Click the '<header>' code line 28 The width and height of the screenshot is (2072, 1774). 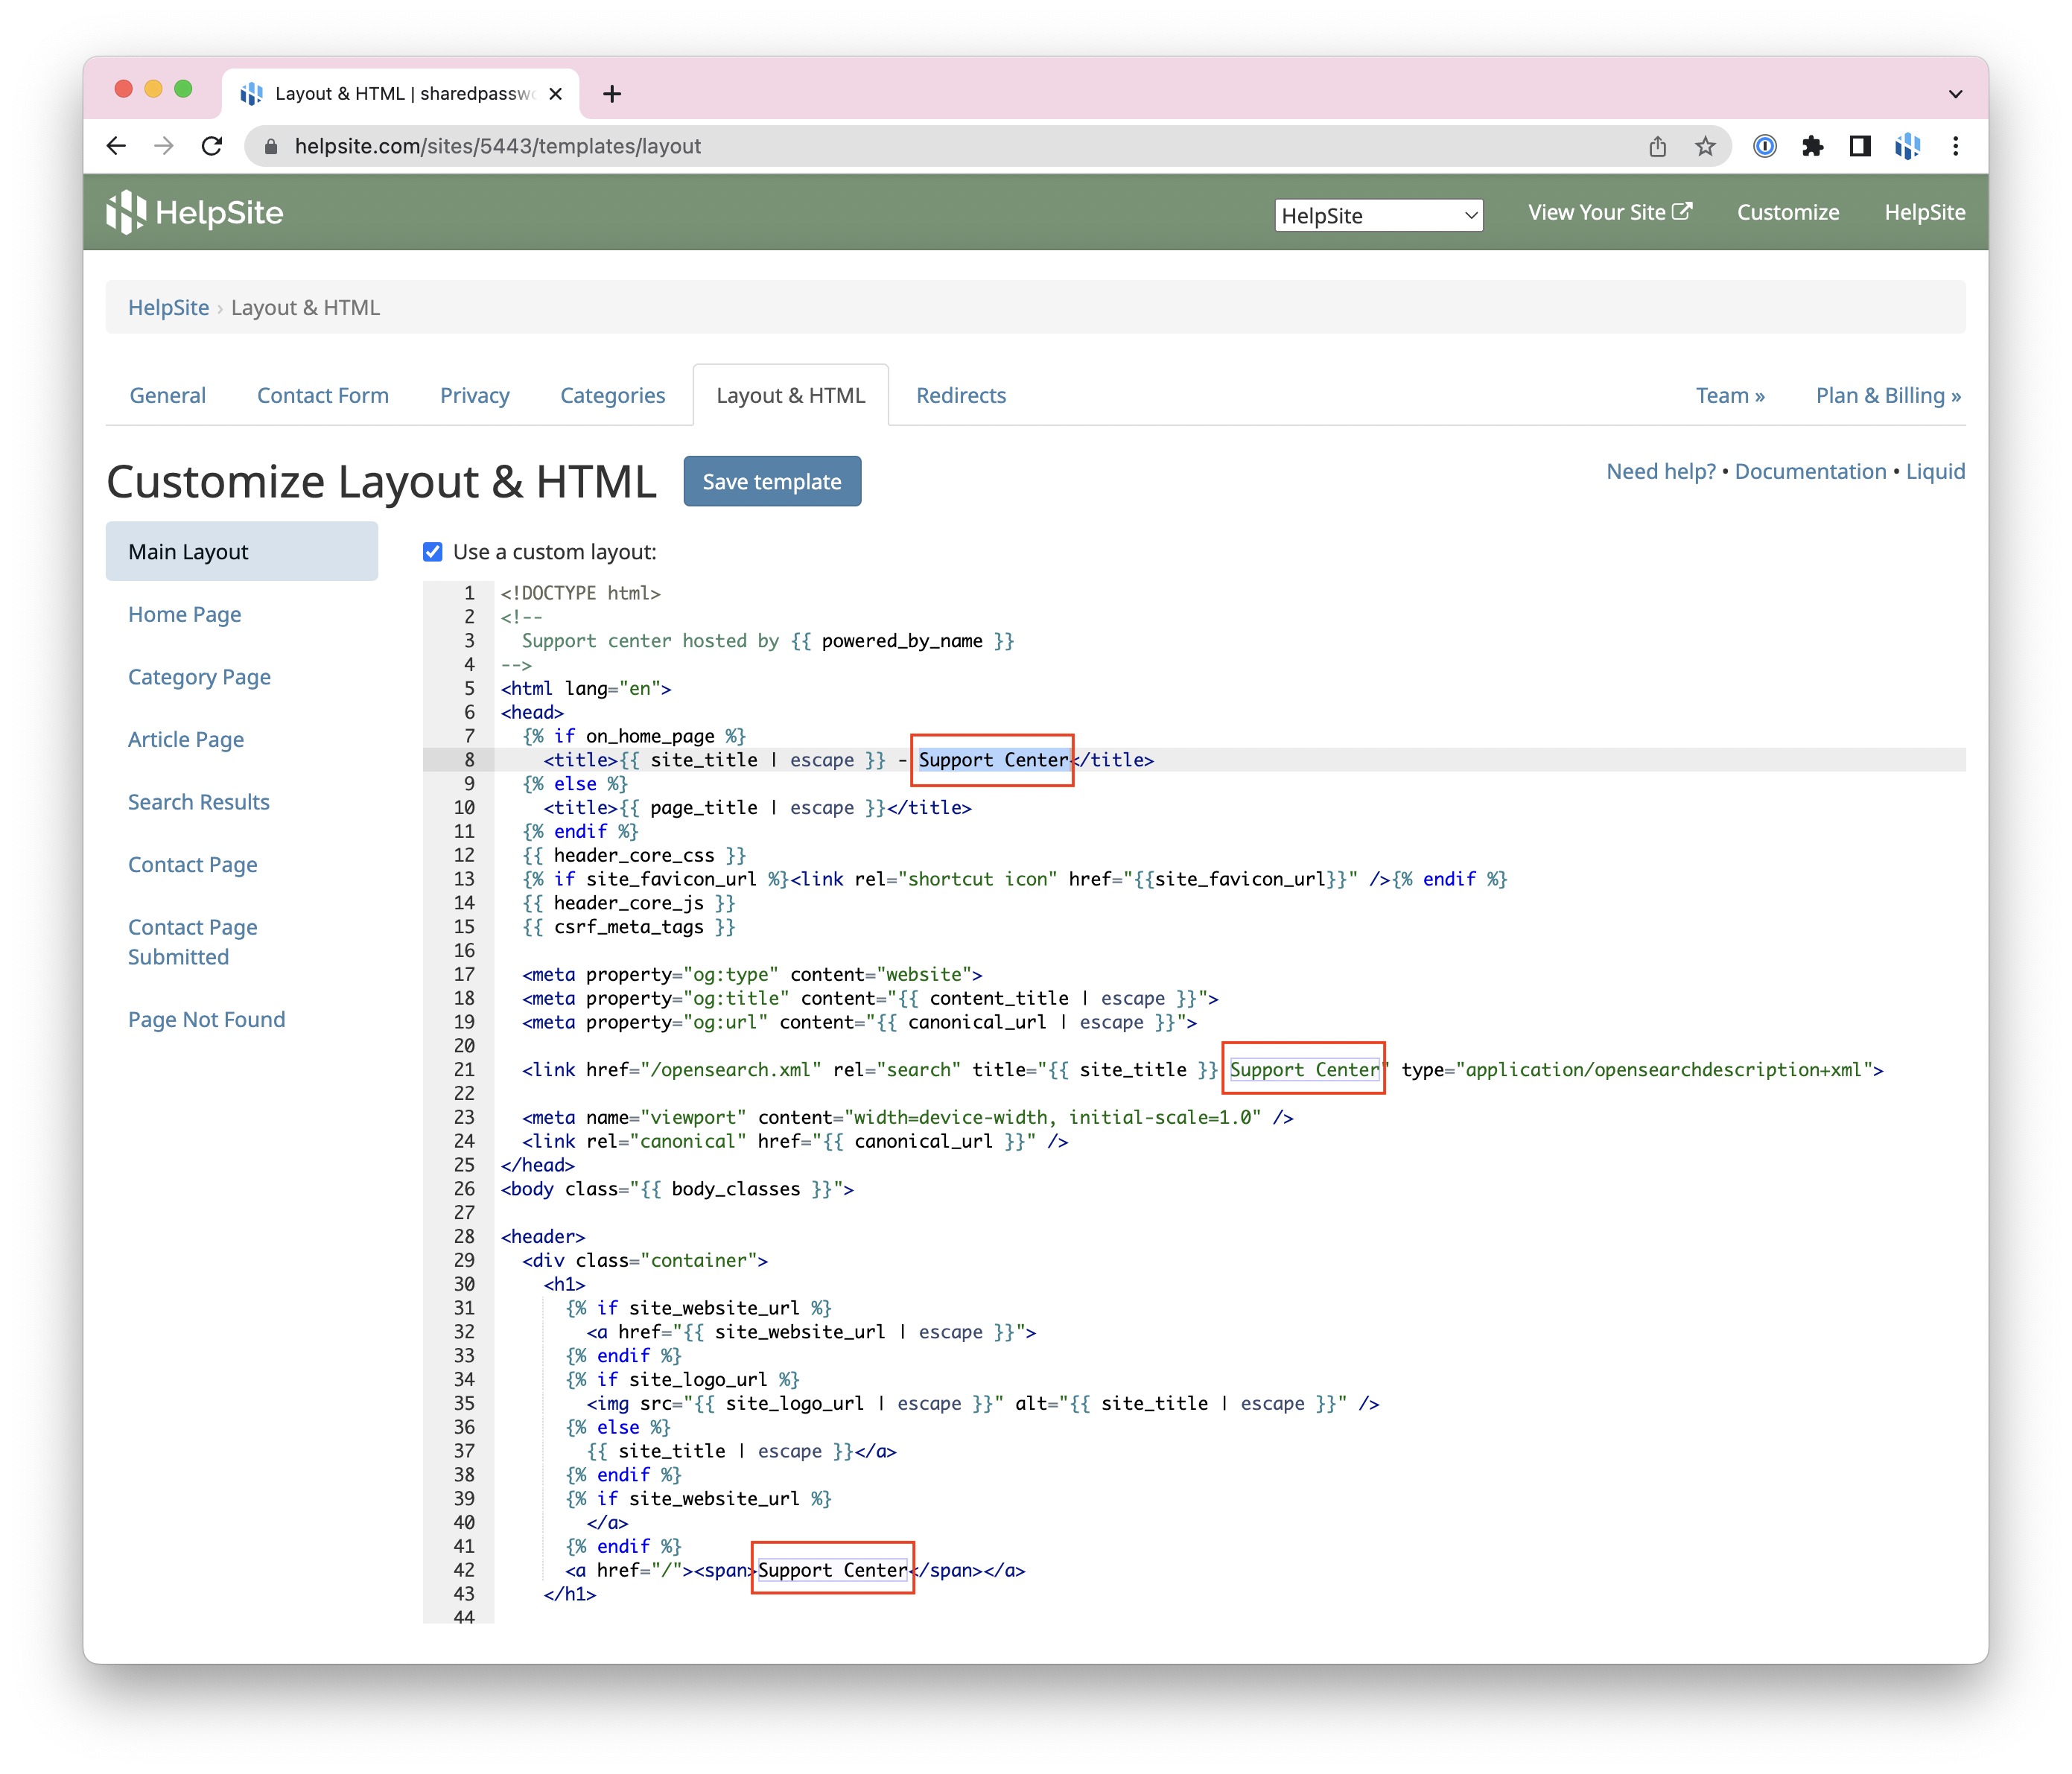point(543,1236)
